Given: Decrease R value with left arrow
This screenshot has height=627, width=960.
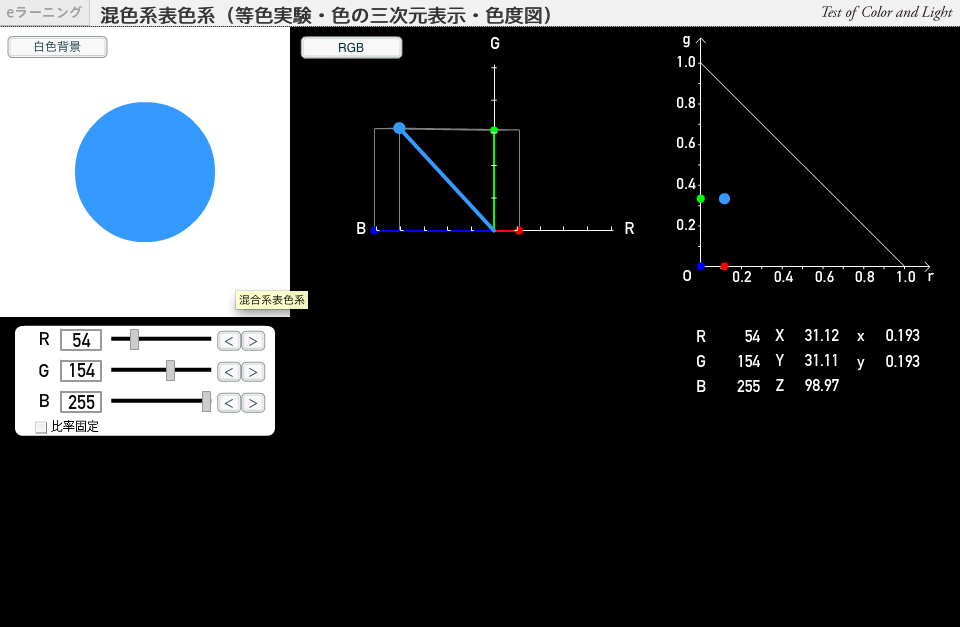Looking at the screenshot, I should click(x=229, y=341).
